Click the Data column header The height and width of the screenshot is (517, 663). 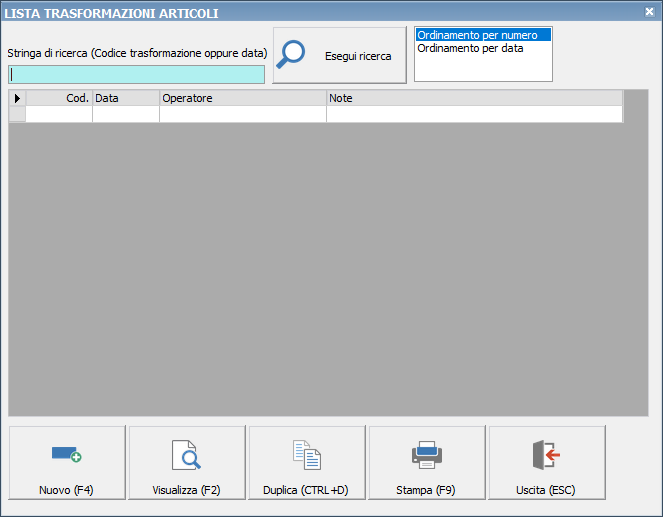pyautogui.click(x=126, y=98)
